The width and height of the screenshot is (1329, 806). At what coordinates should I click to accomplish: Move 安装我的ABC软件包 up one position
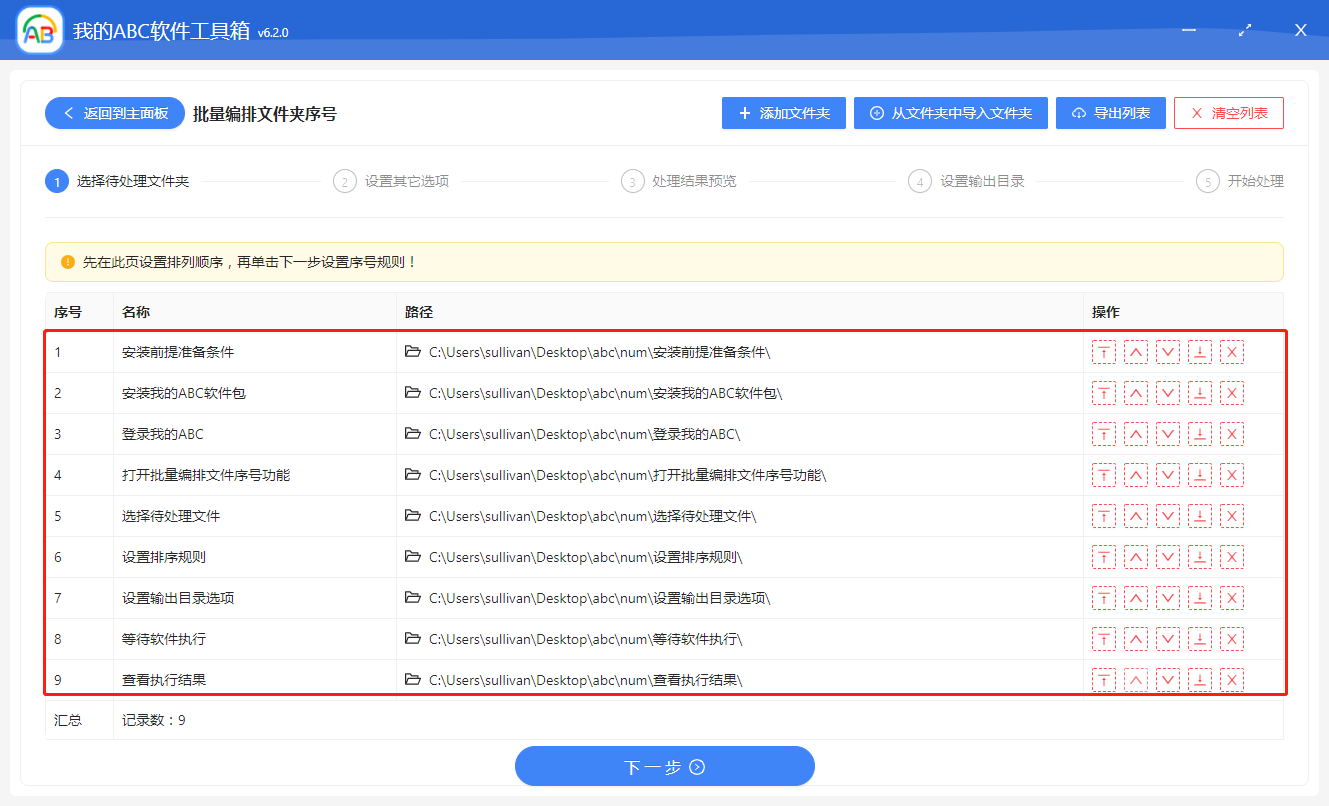pos(1136,393)
